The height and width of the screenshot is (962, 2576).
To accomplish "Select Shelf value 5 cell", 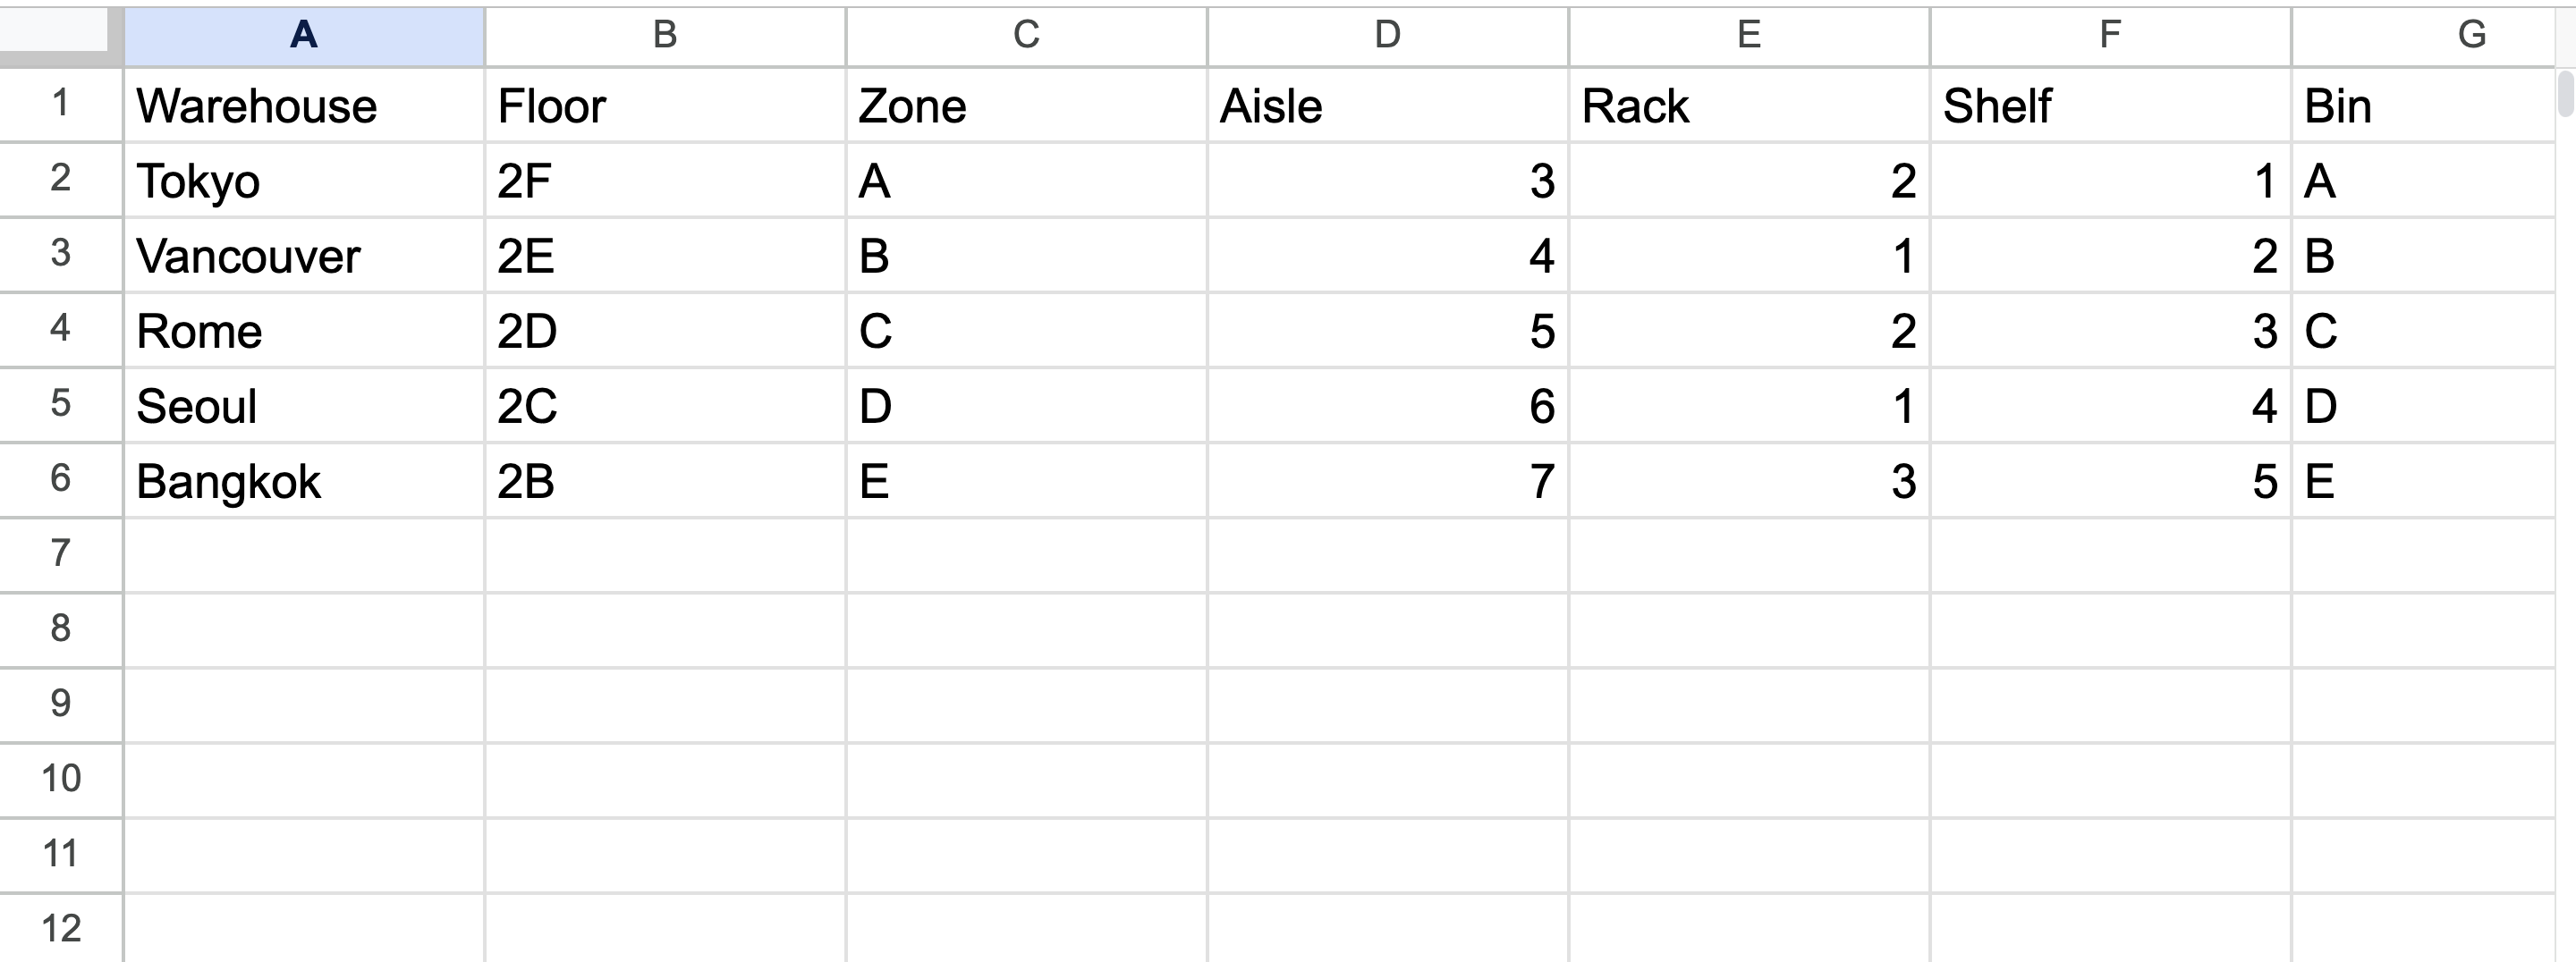I will (x=2109, y=481).
